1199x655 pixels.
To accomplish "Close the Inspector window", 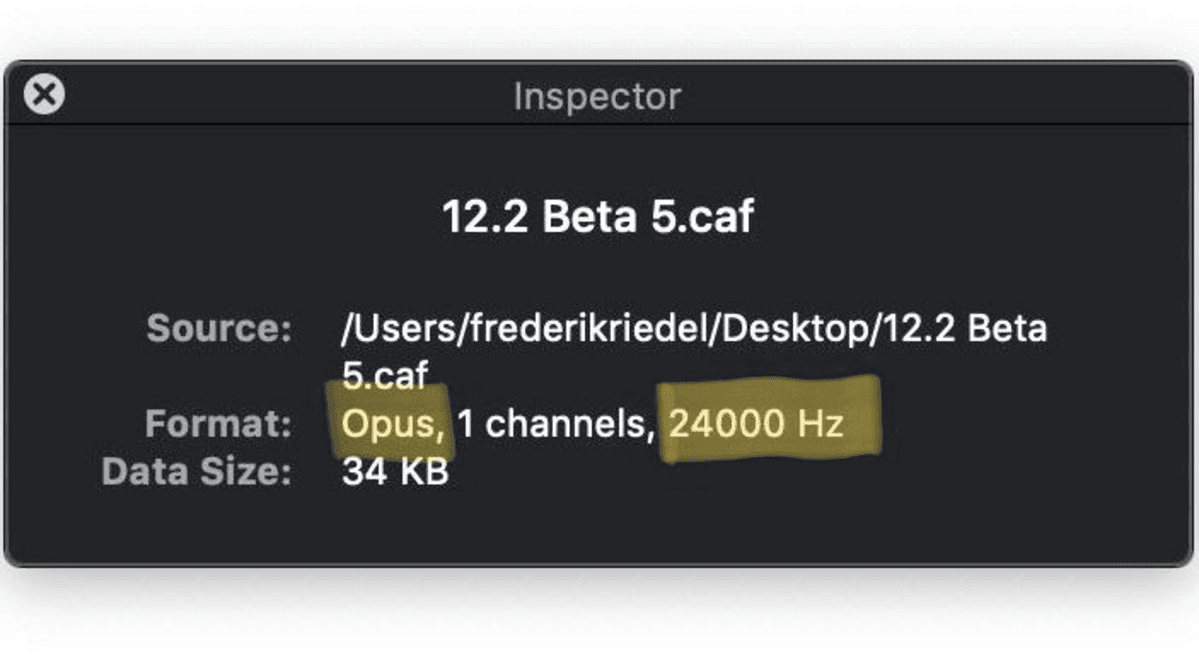I will [44, 95].
